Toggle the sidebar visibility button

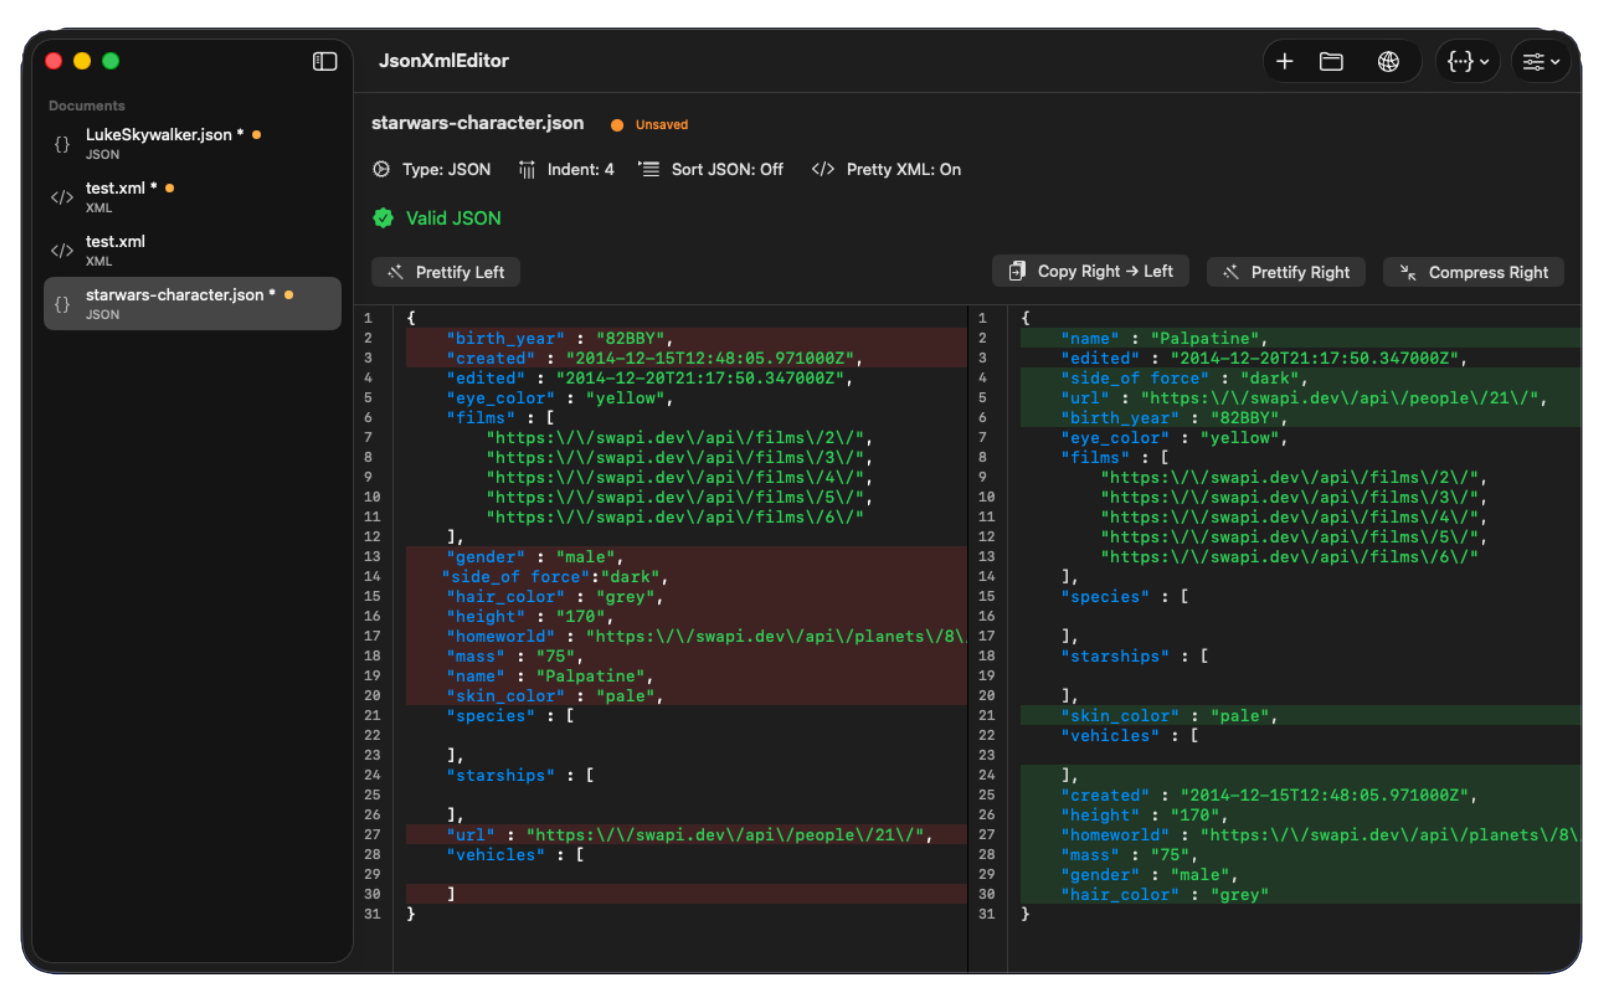[x=324, y=61]
